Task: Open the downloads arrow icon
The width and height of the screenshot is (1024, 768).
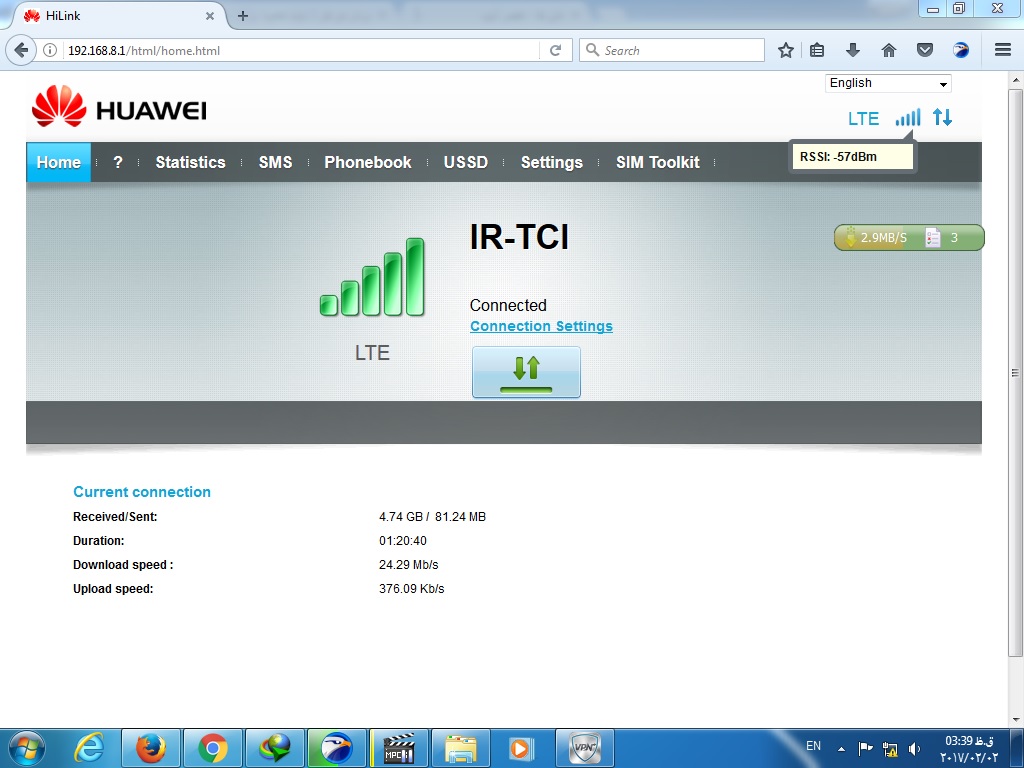Action: 853,50
